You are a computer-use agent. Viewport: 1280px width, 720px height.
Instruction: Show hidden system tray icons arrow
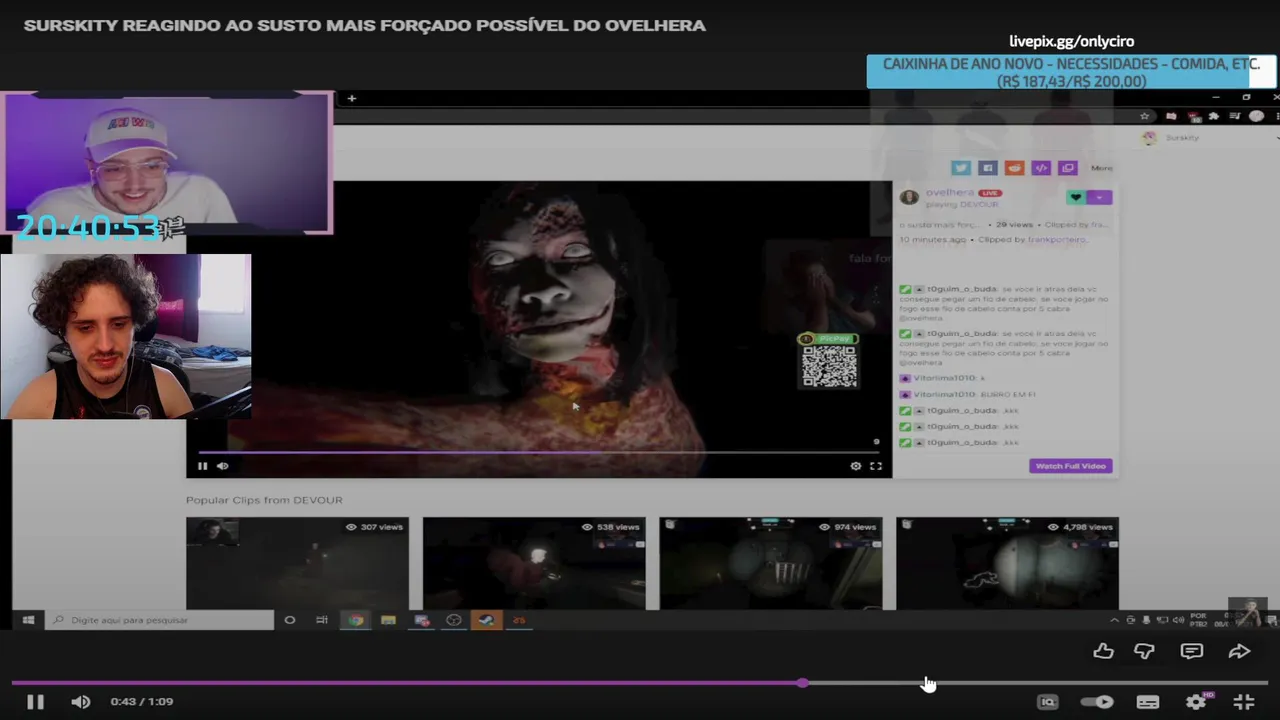point(1115,620)
